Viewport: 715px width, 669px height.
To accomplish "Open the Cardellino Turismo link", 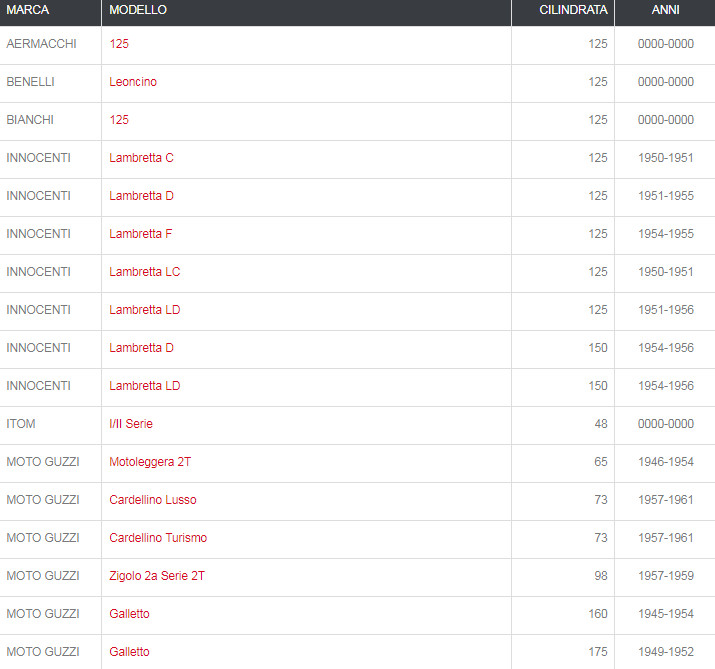I will tap(158, 538).
